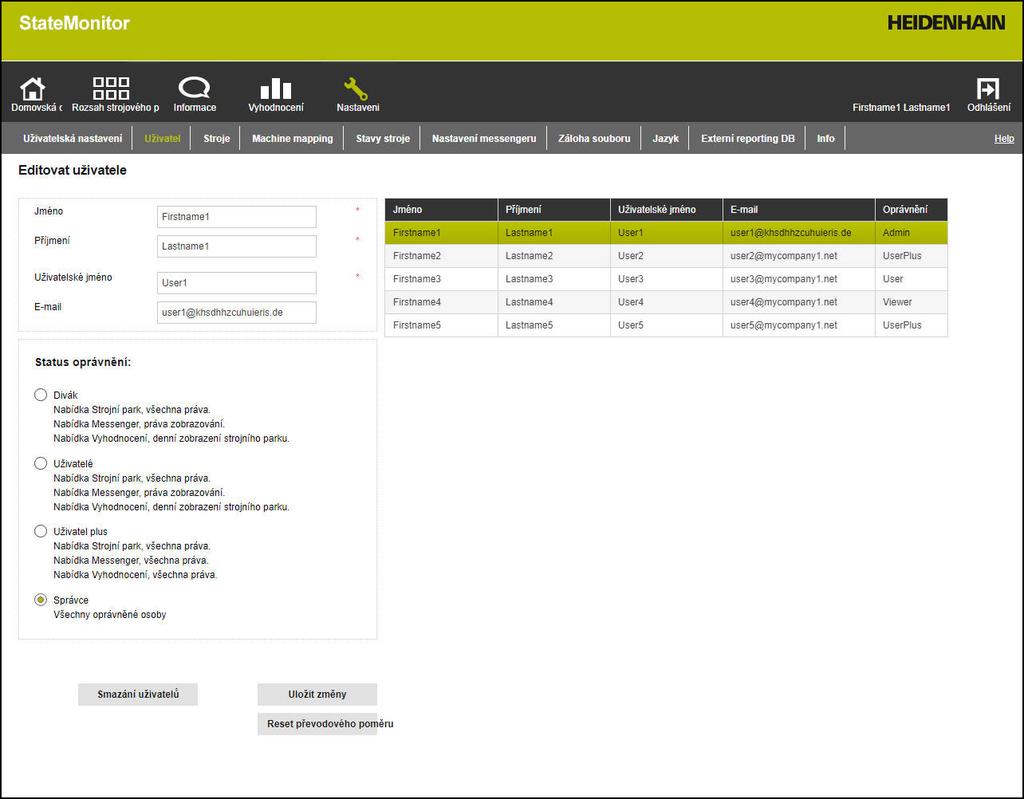The image size is (1024, 799).
Task: Click the Příjmení input field
Action: (236, 246)
